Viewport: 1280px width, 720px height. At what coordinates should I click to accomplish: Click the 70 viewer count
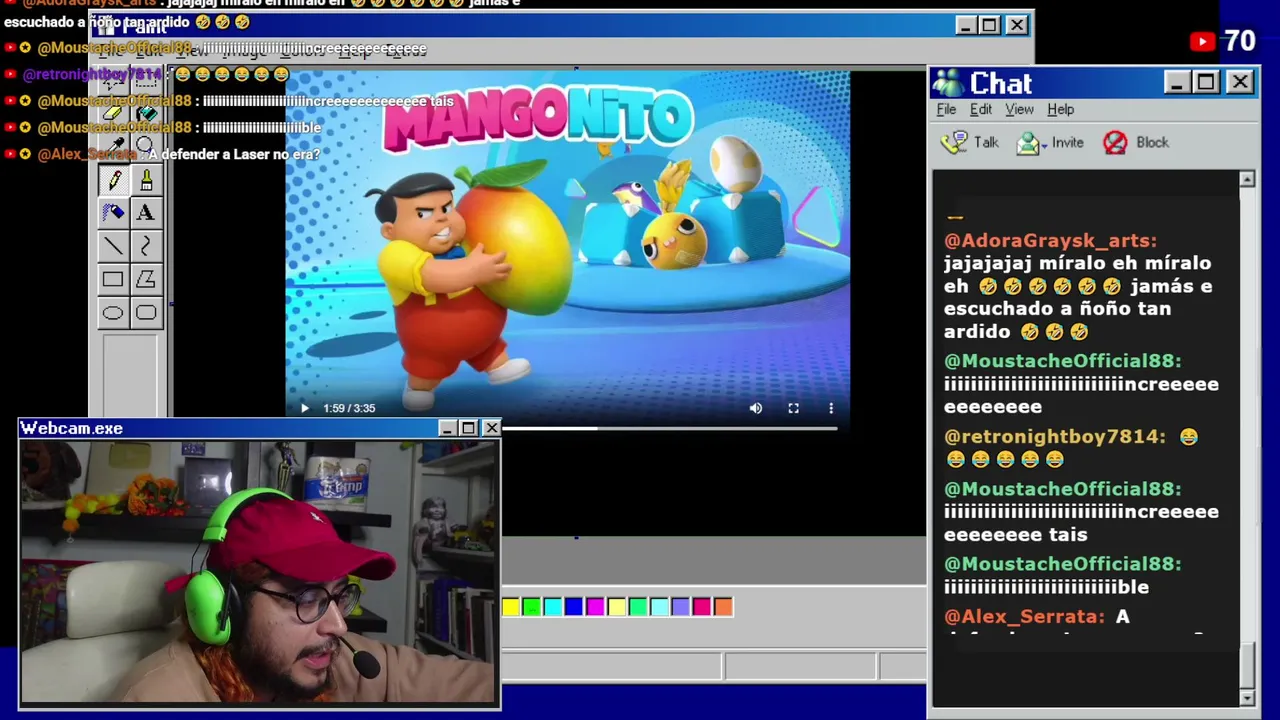pyautogui.click(x=1240, y=41)
